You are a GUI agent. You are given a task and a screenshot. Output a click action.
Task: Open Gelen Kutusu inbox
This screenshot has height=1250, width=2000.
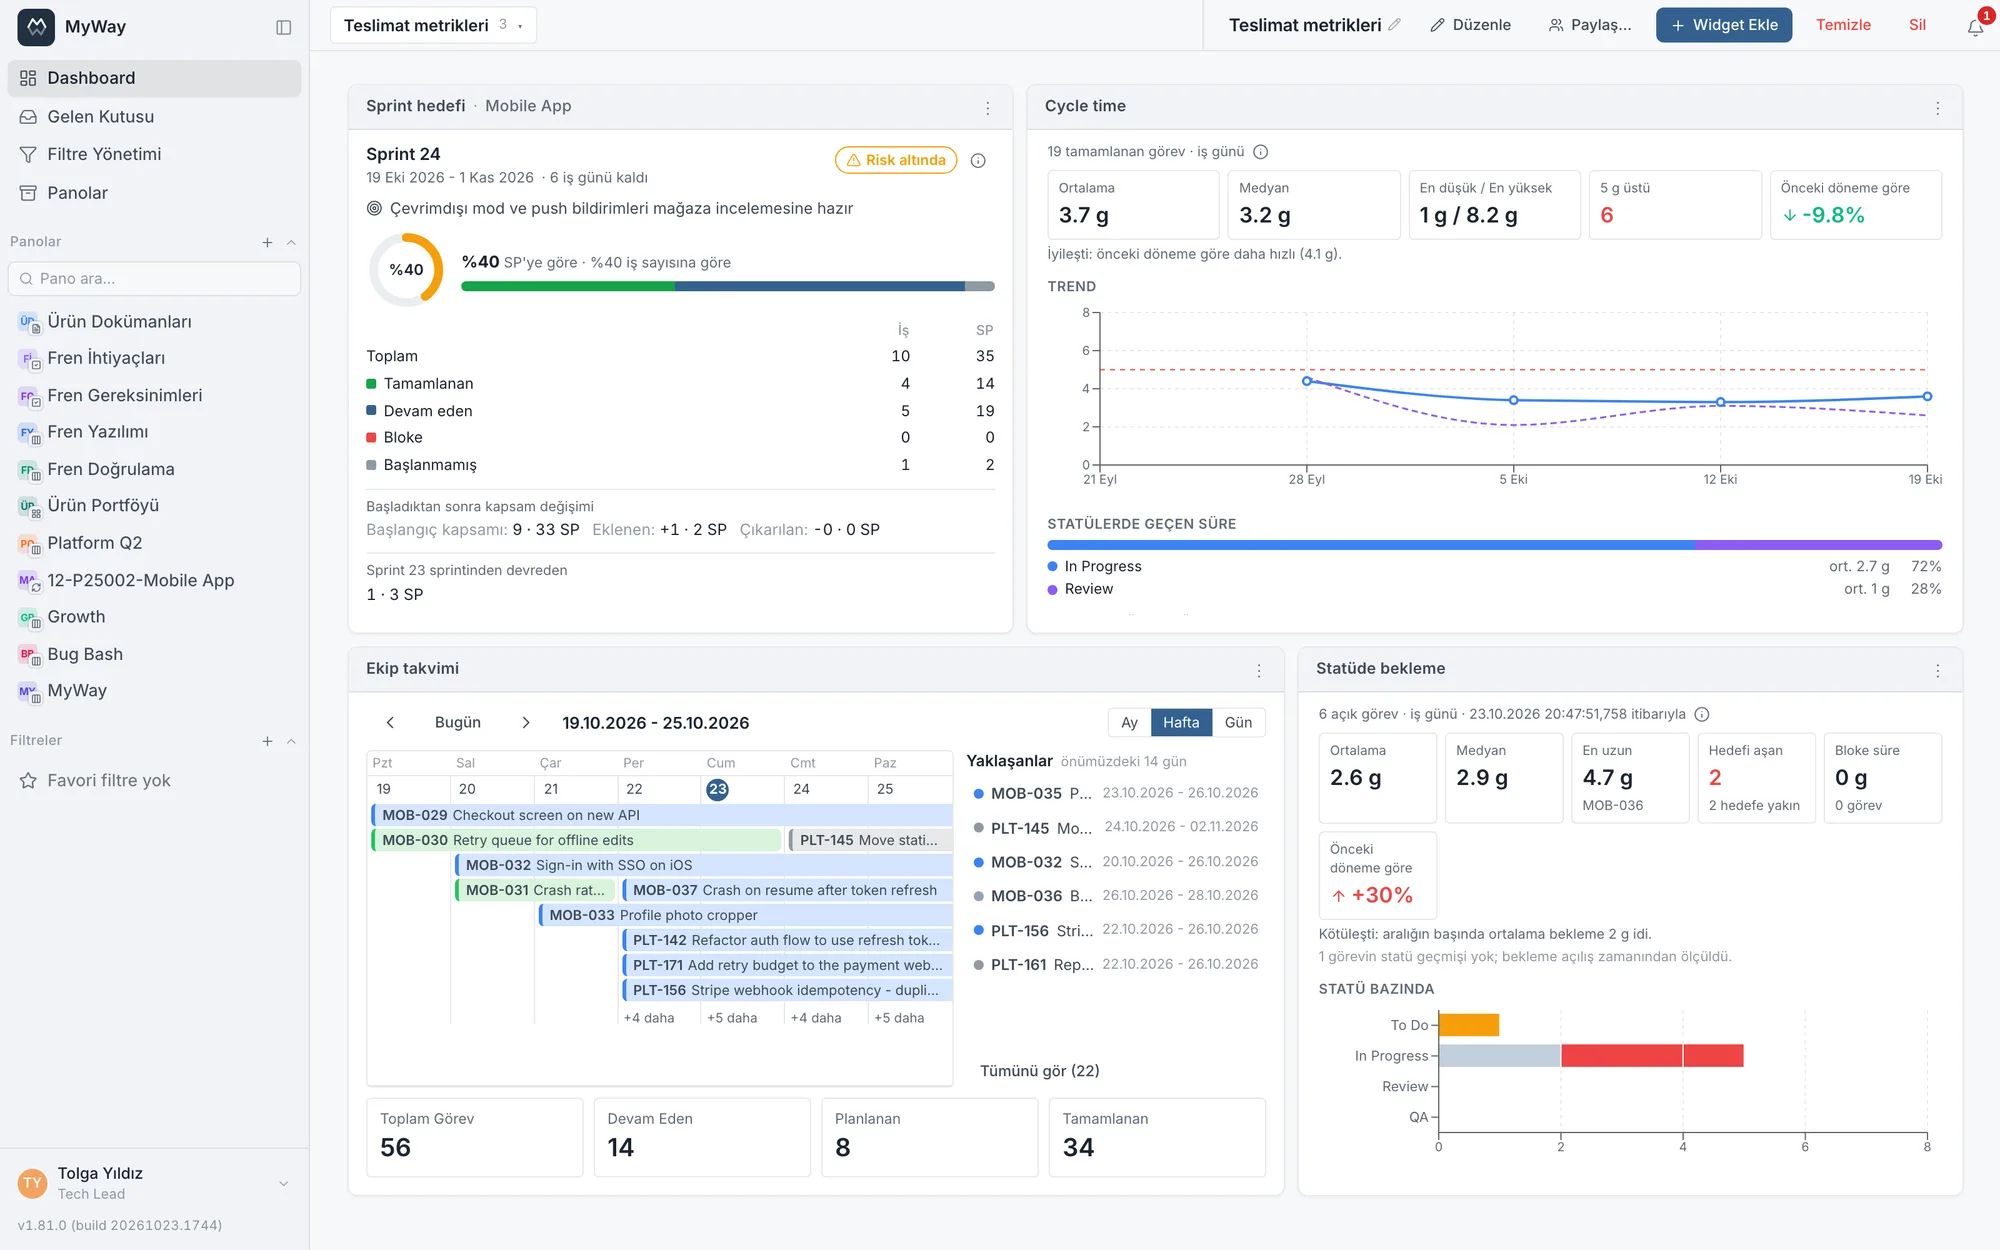pos(154,117)
